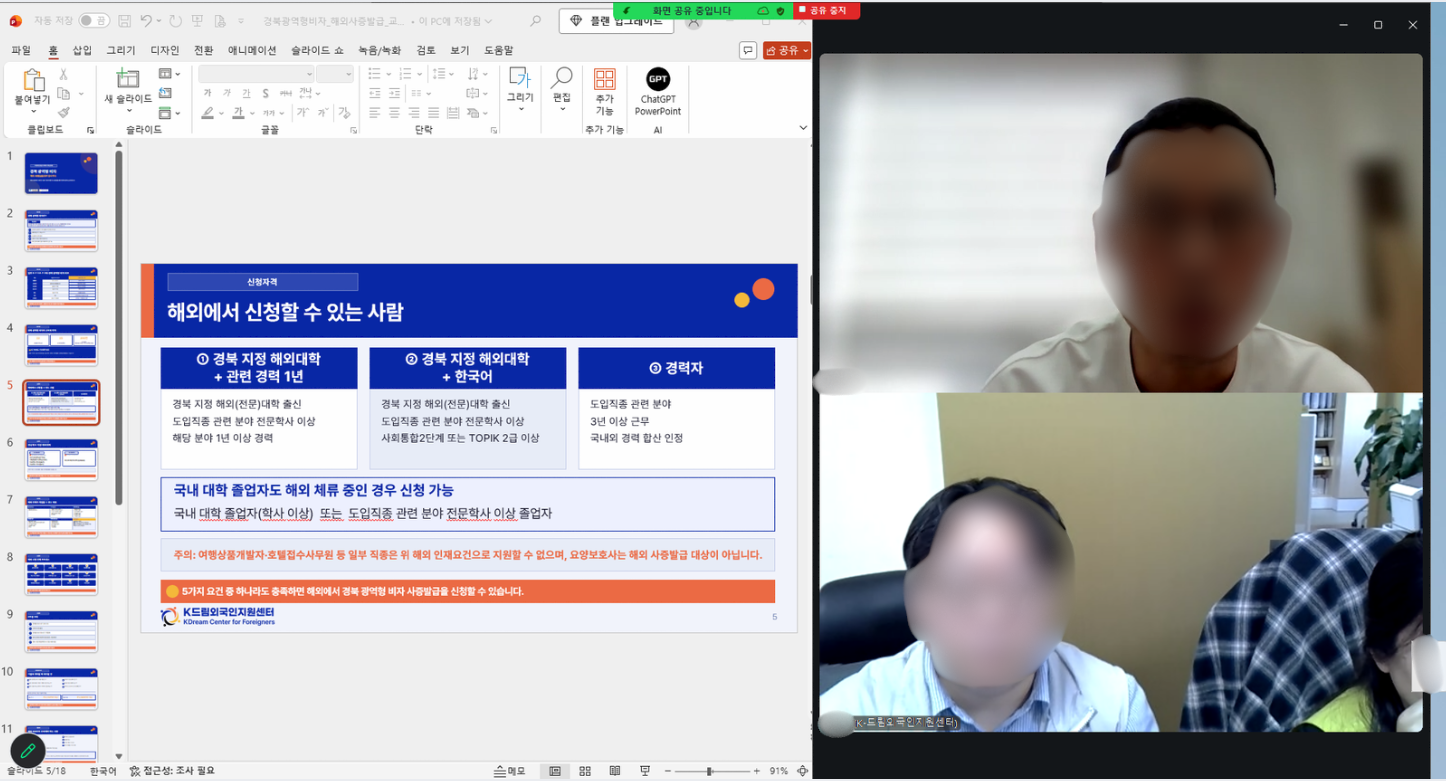Image resolution: width=1446 pixels, height=781 pixels.
Task: Open the bullets list dropdown arrow
Action: [x=388, y=74]
